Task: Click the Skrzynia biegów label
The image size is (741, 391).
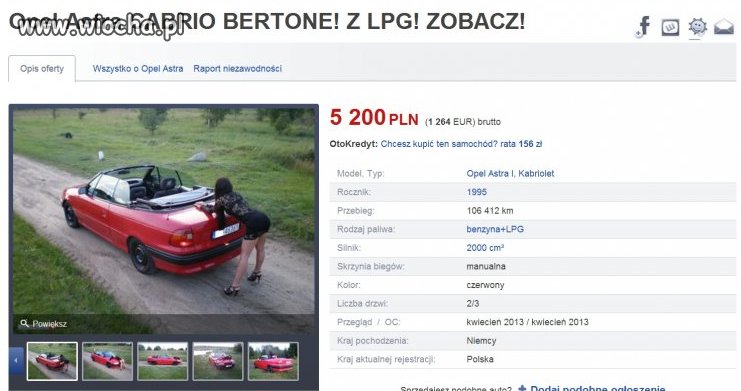Action: pos(370,266)
